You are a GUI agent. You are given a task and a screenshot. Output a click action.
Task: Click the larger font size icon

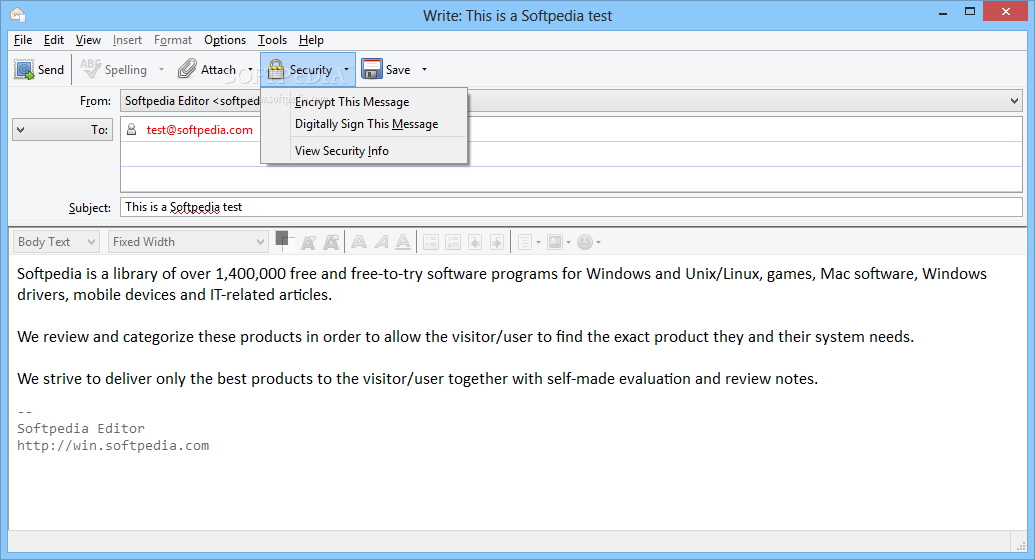(331, 242)
